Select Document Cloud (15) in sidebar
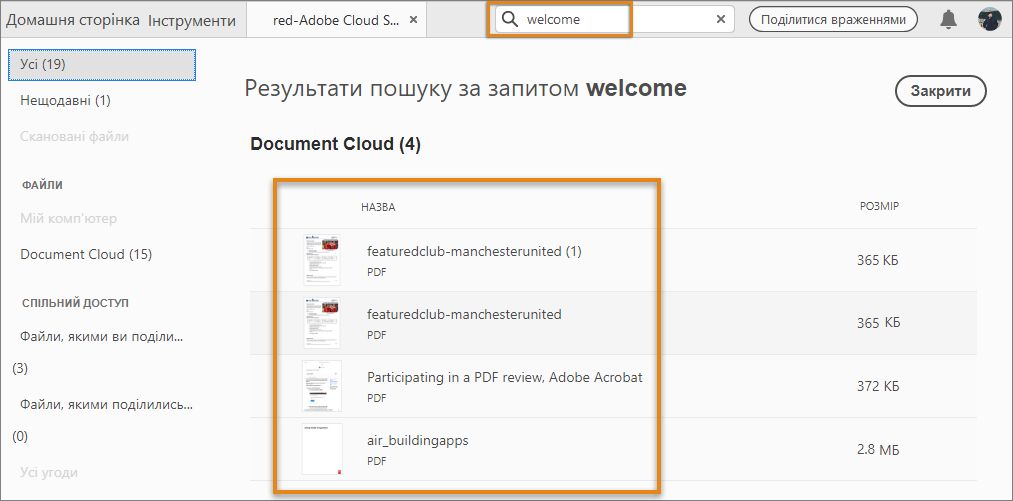 (x=86, y=255)
